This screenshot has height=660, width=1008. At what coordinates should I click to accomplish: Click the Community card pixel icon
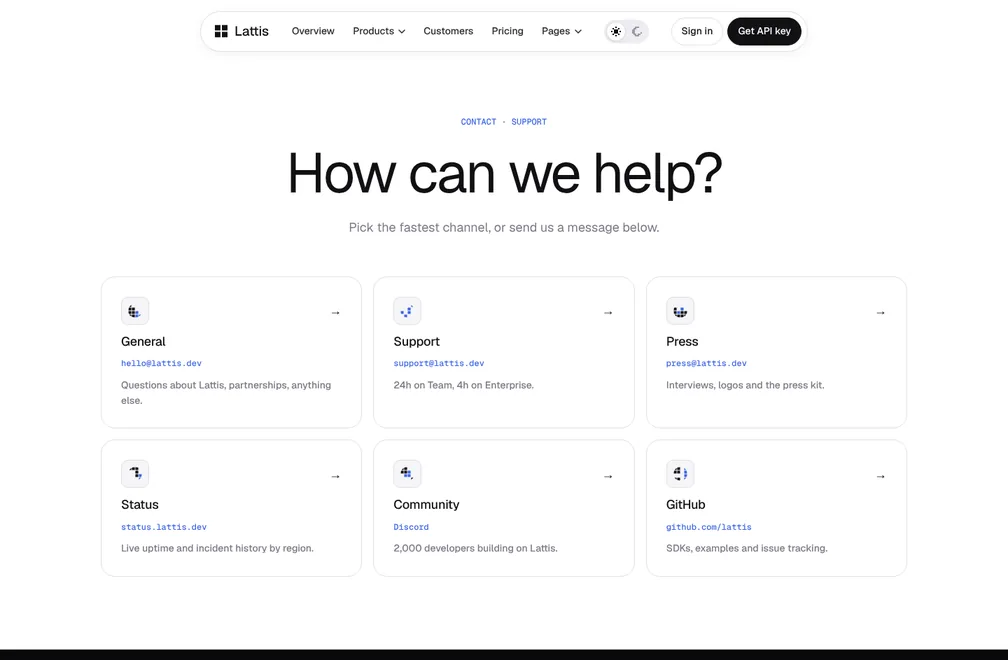(x=407, y=474)
